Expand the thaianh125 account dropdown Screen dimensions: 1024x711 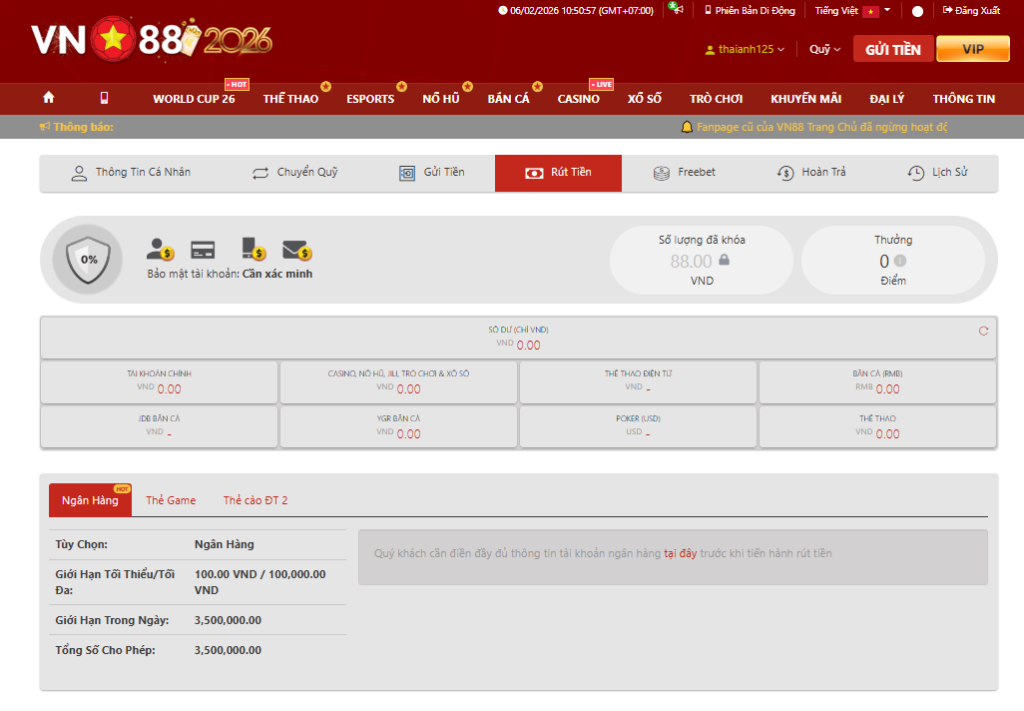(745, 49)
